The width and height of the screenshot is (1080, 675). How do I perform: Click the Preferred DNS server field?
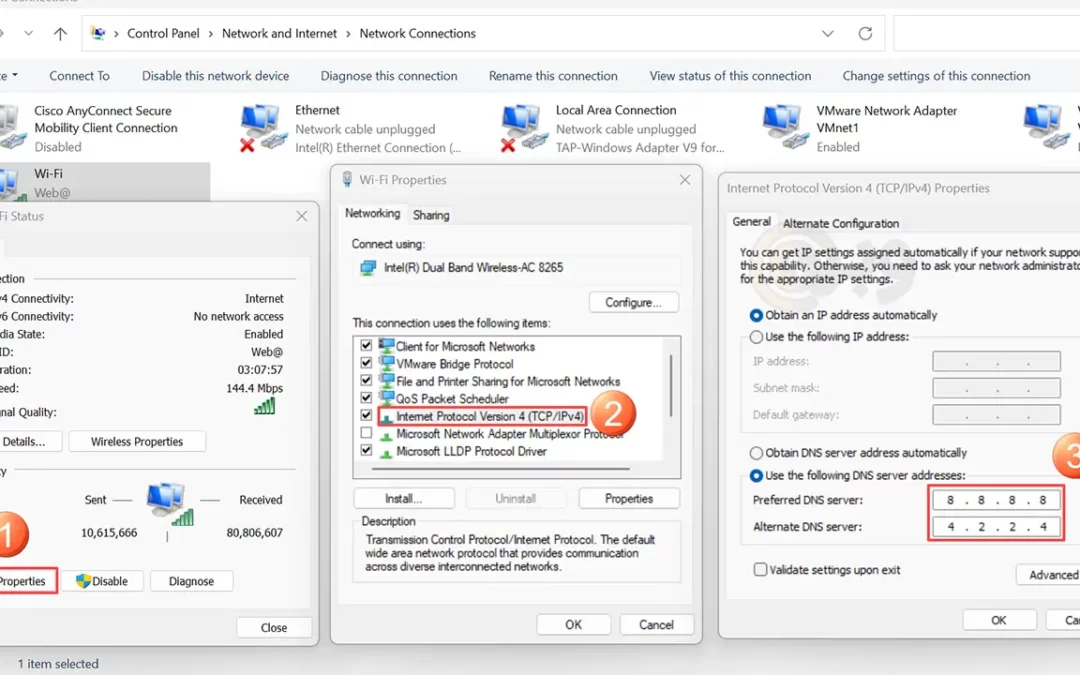click(x=995, y=500)
